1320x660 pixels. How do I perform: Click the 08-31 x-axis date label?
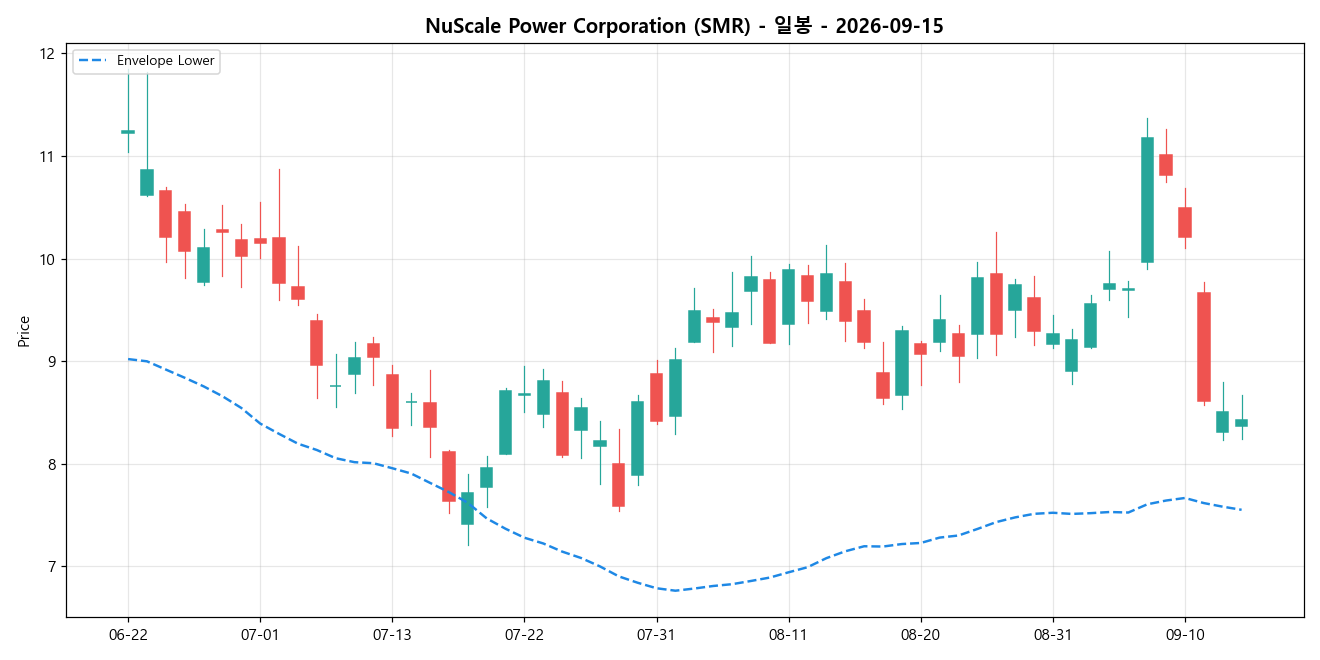tap(1052, 635)
